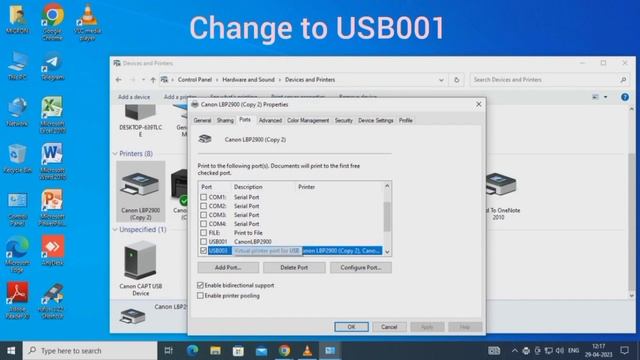Open Microsoft Excel desktop shortcut
Viewport: 640px width, 360px height.
(52, 115)
